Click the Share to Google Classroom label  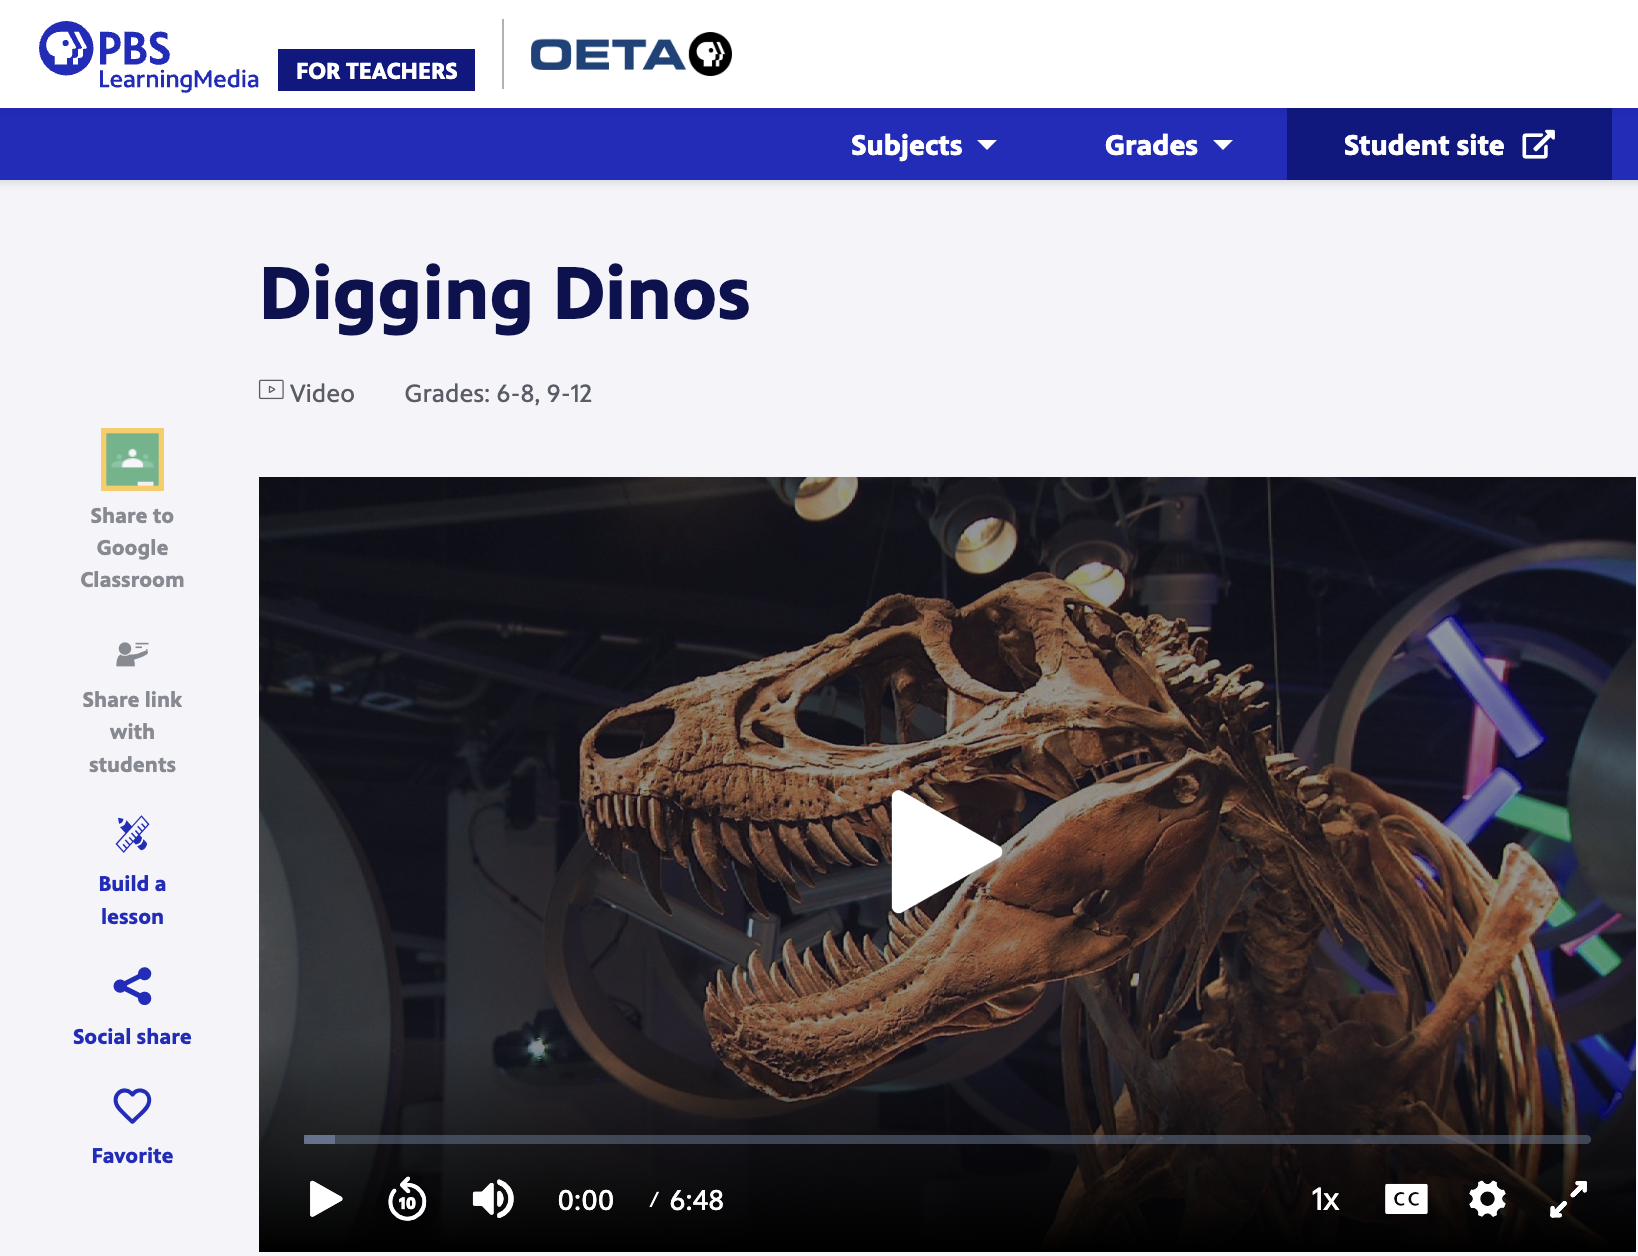[132, 548]
